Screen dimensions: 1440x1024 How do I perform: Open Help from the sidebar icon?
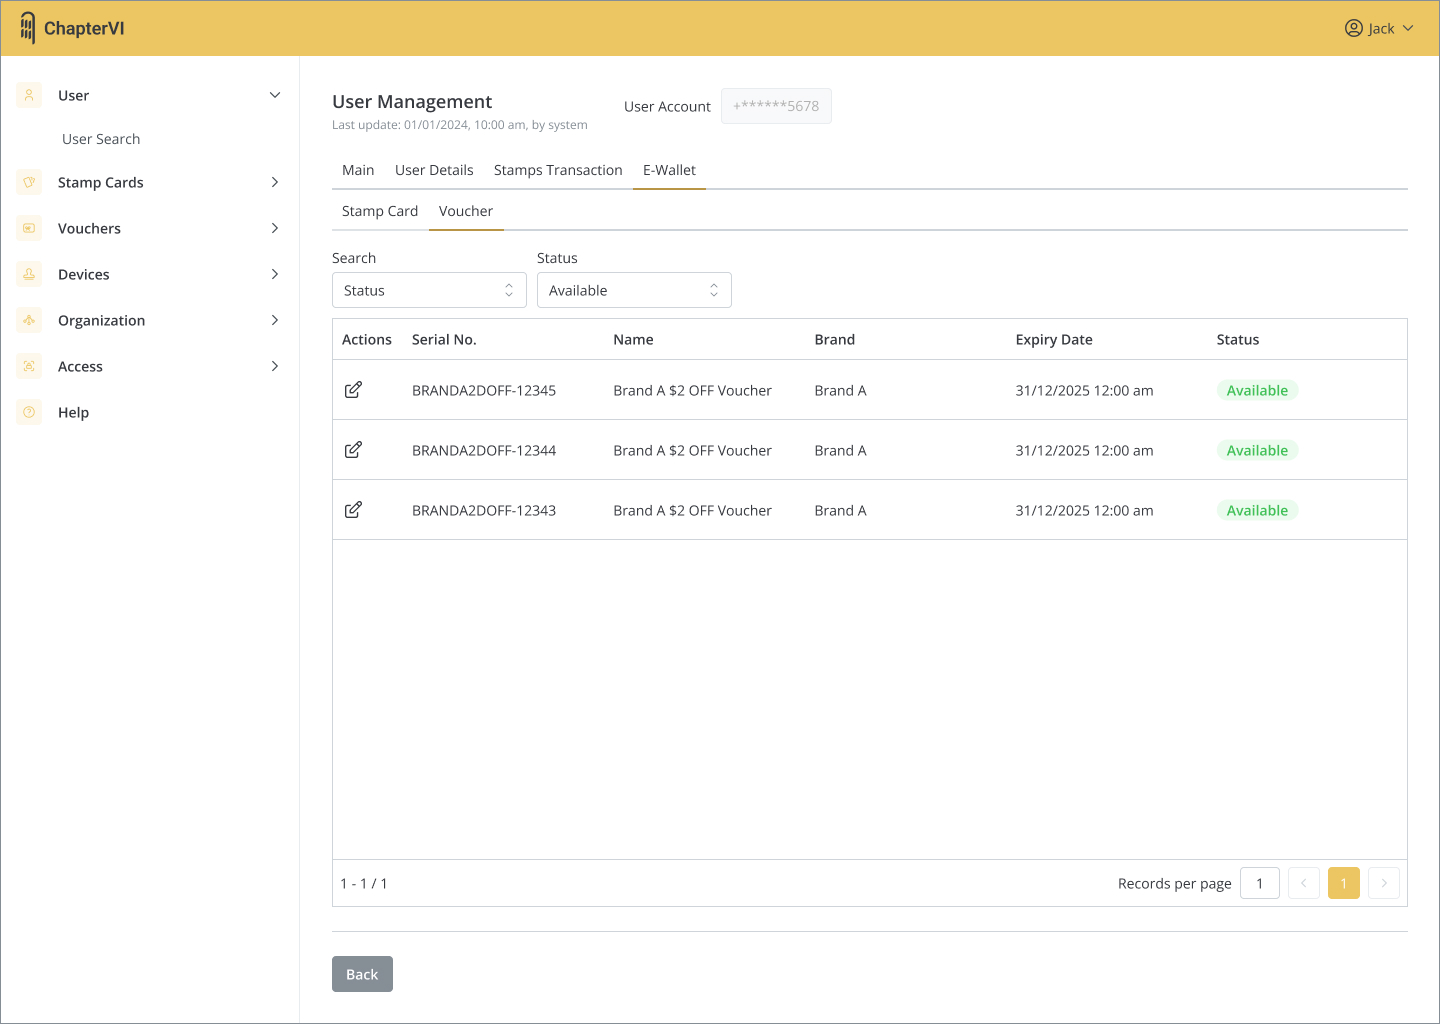(x=29, y=412)
